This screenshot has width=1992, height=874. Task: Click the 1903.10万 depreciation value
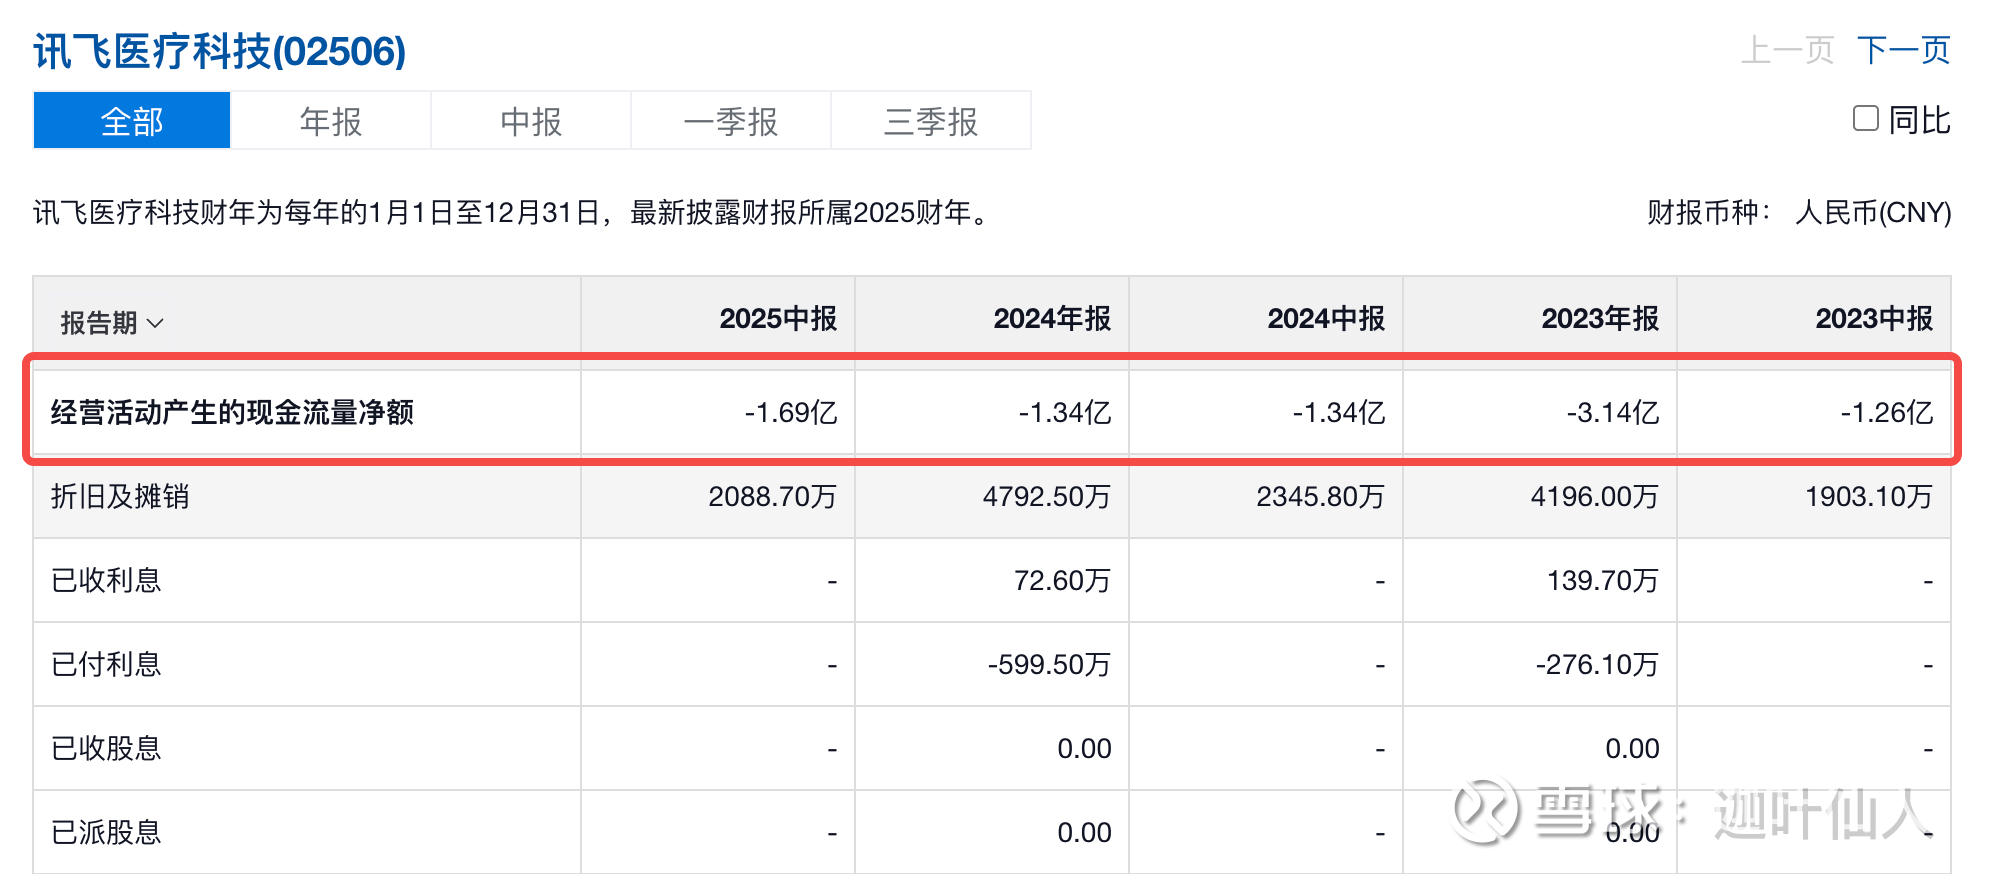[x=1869, y=496]
